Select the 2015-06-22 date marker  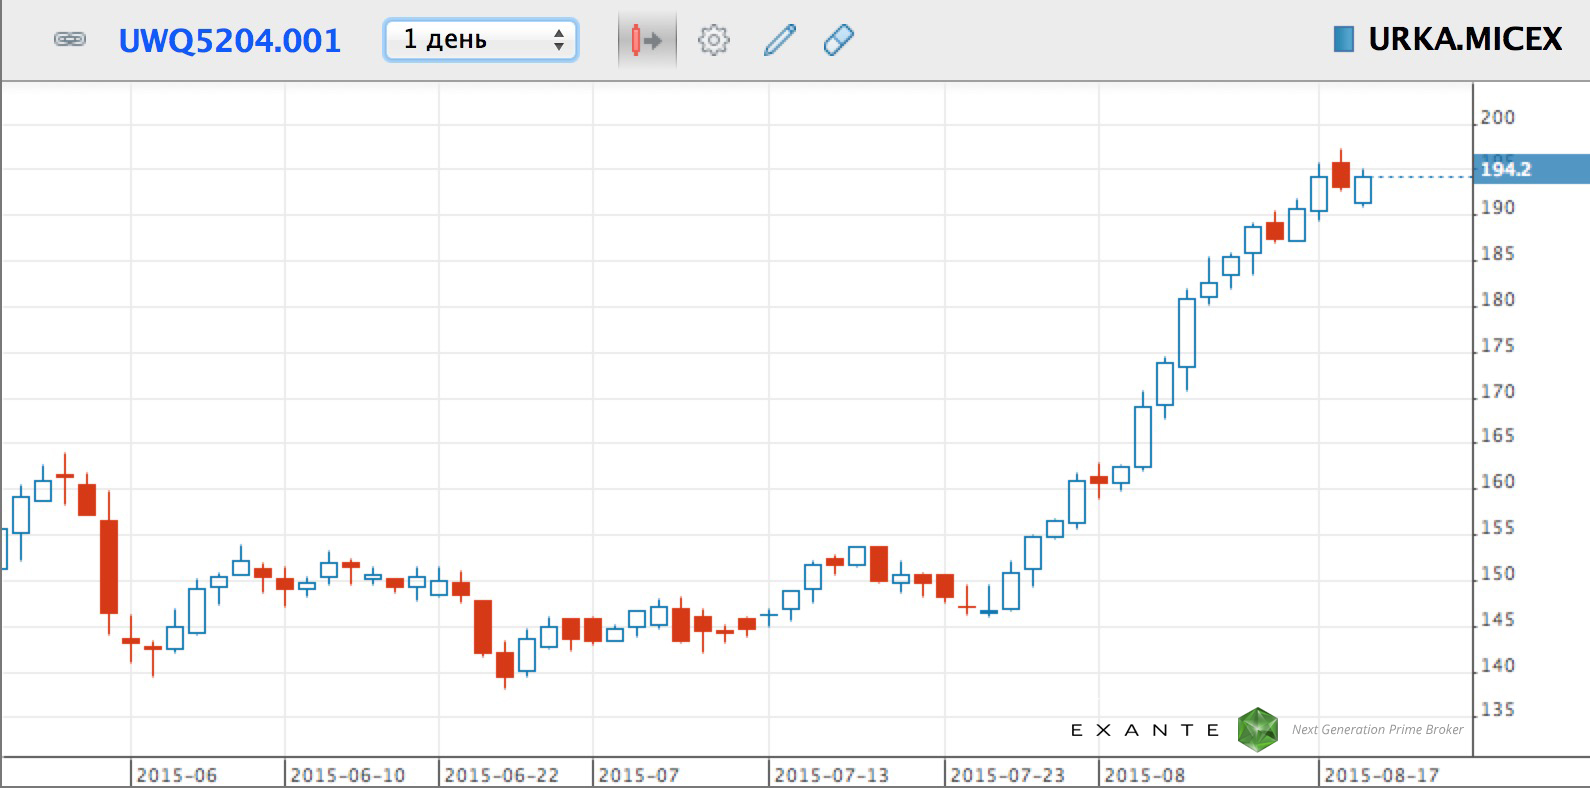[501, 775]
